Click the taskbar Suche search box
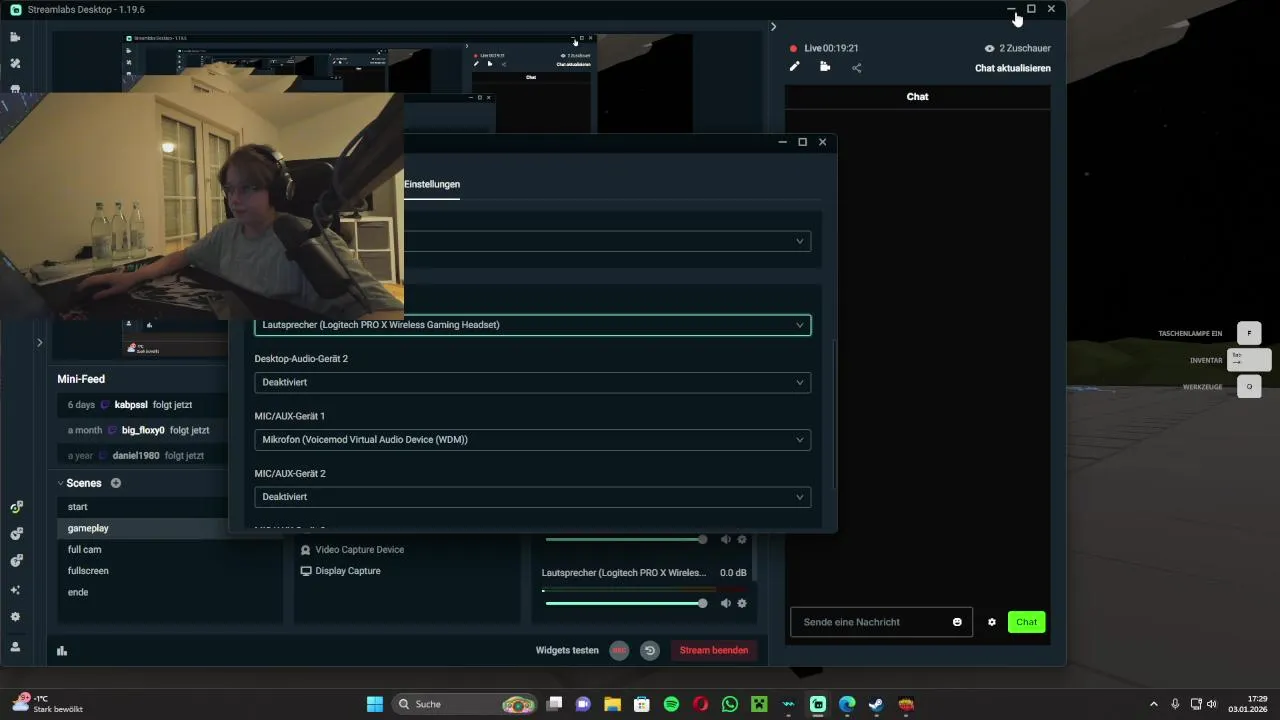The image size is (1280, 720). coord(464,704)
